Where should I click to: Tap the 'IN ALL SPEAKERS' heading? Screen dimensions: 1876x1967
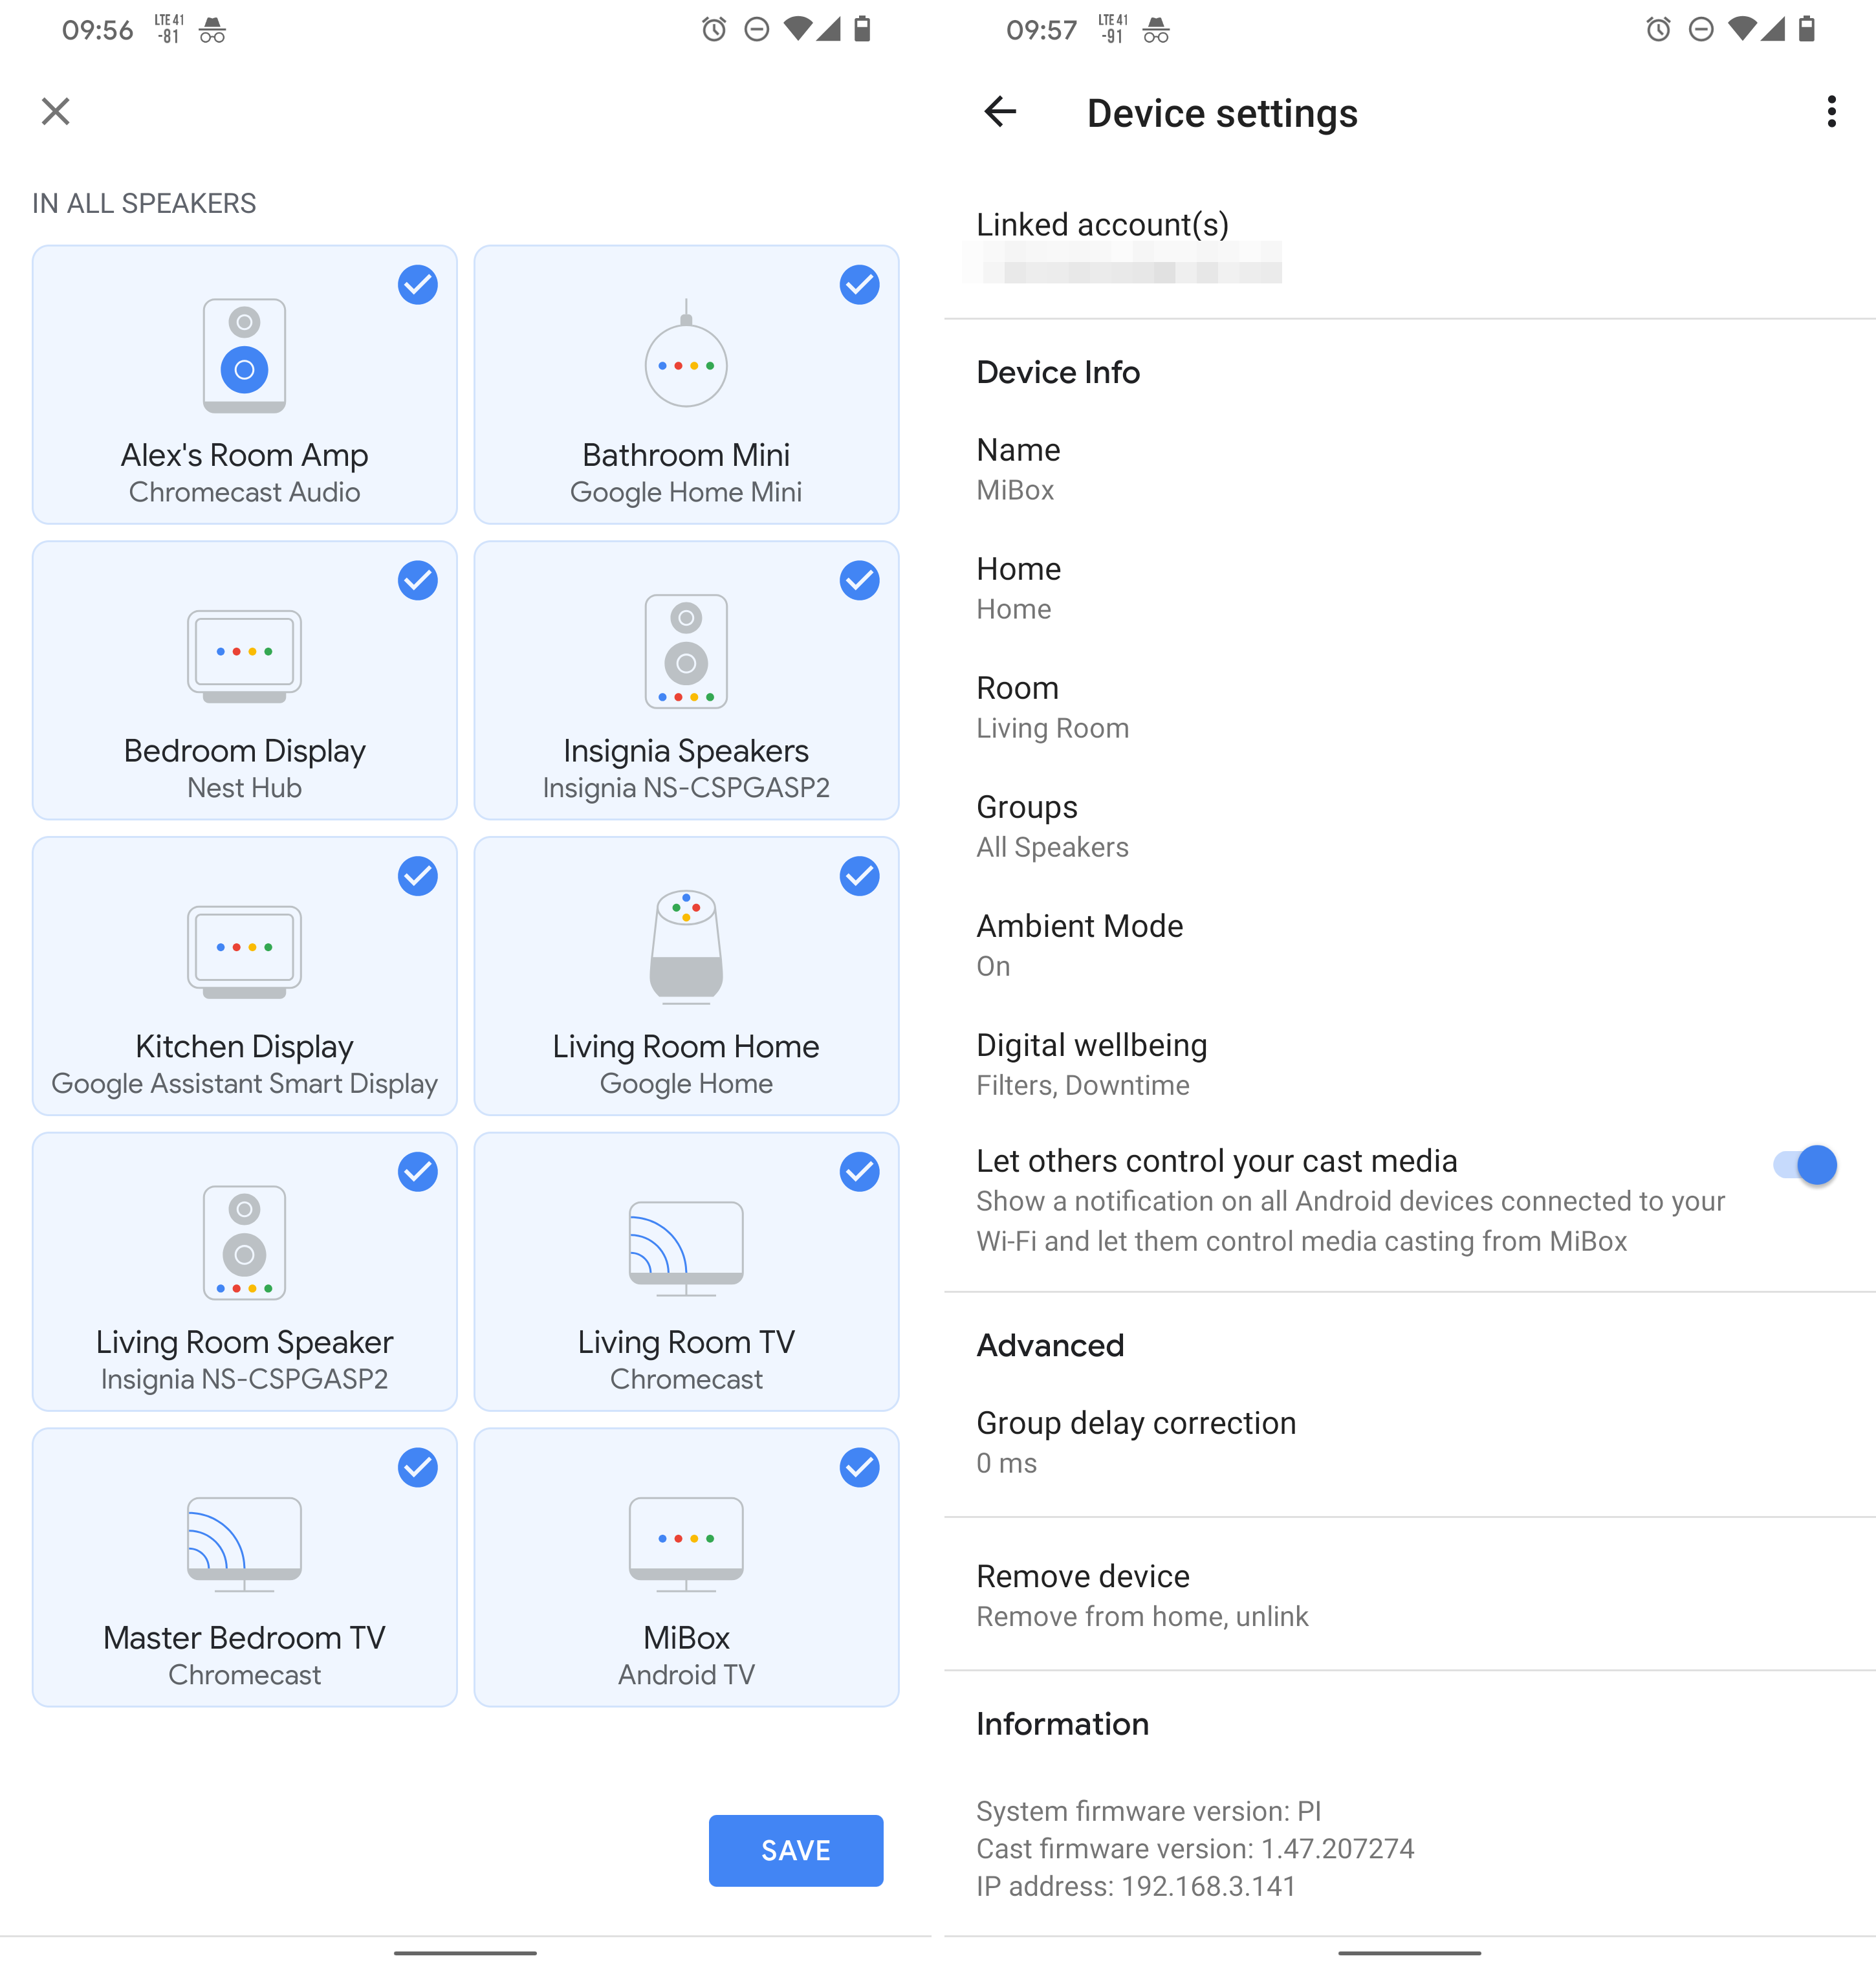[144, 203]
